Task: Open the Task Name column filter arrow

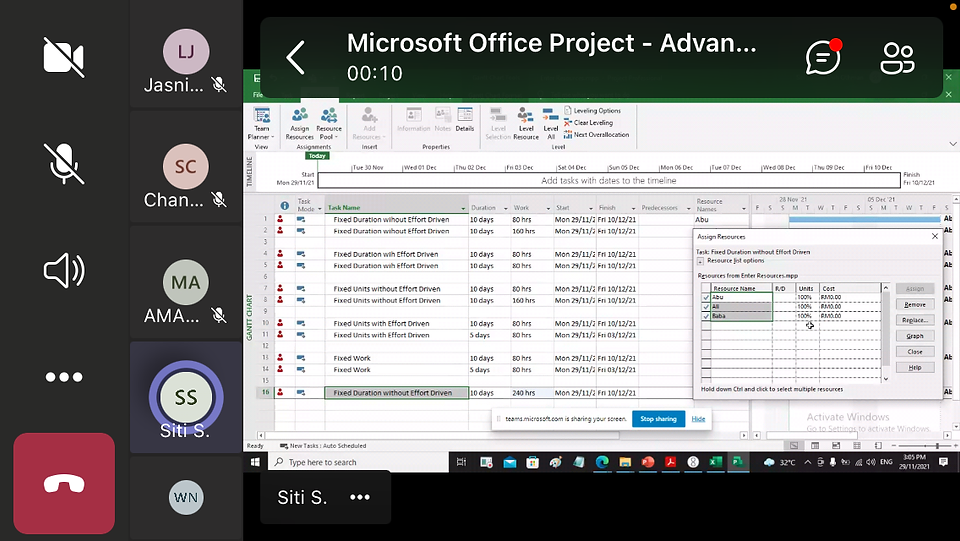Action: [x=463, y=208]
